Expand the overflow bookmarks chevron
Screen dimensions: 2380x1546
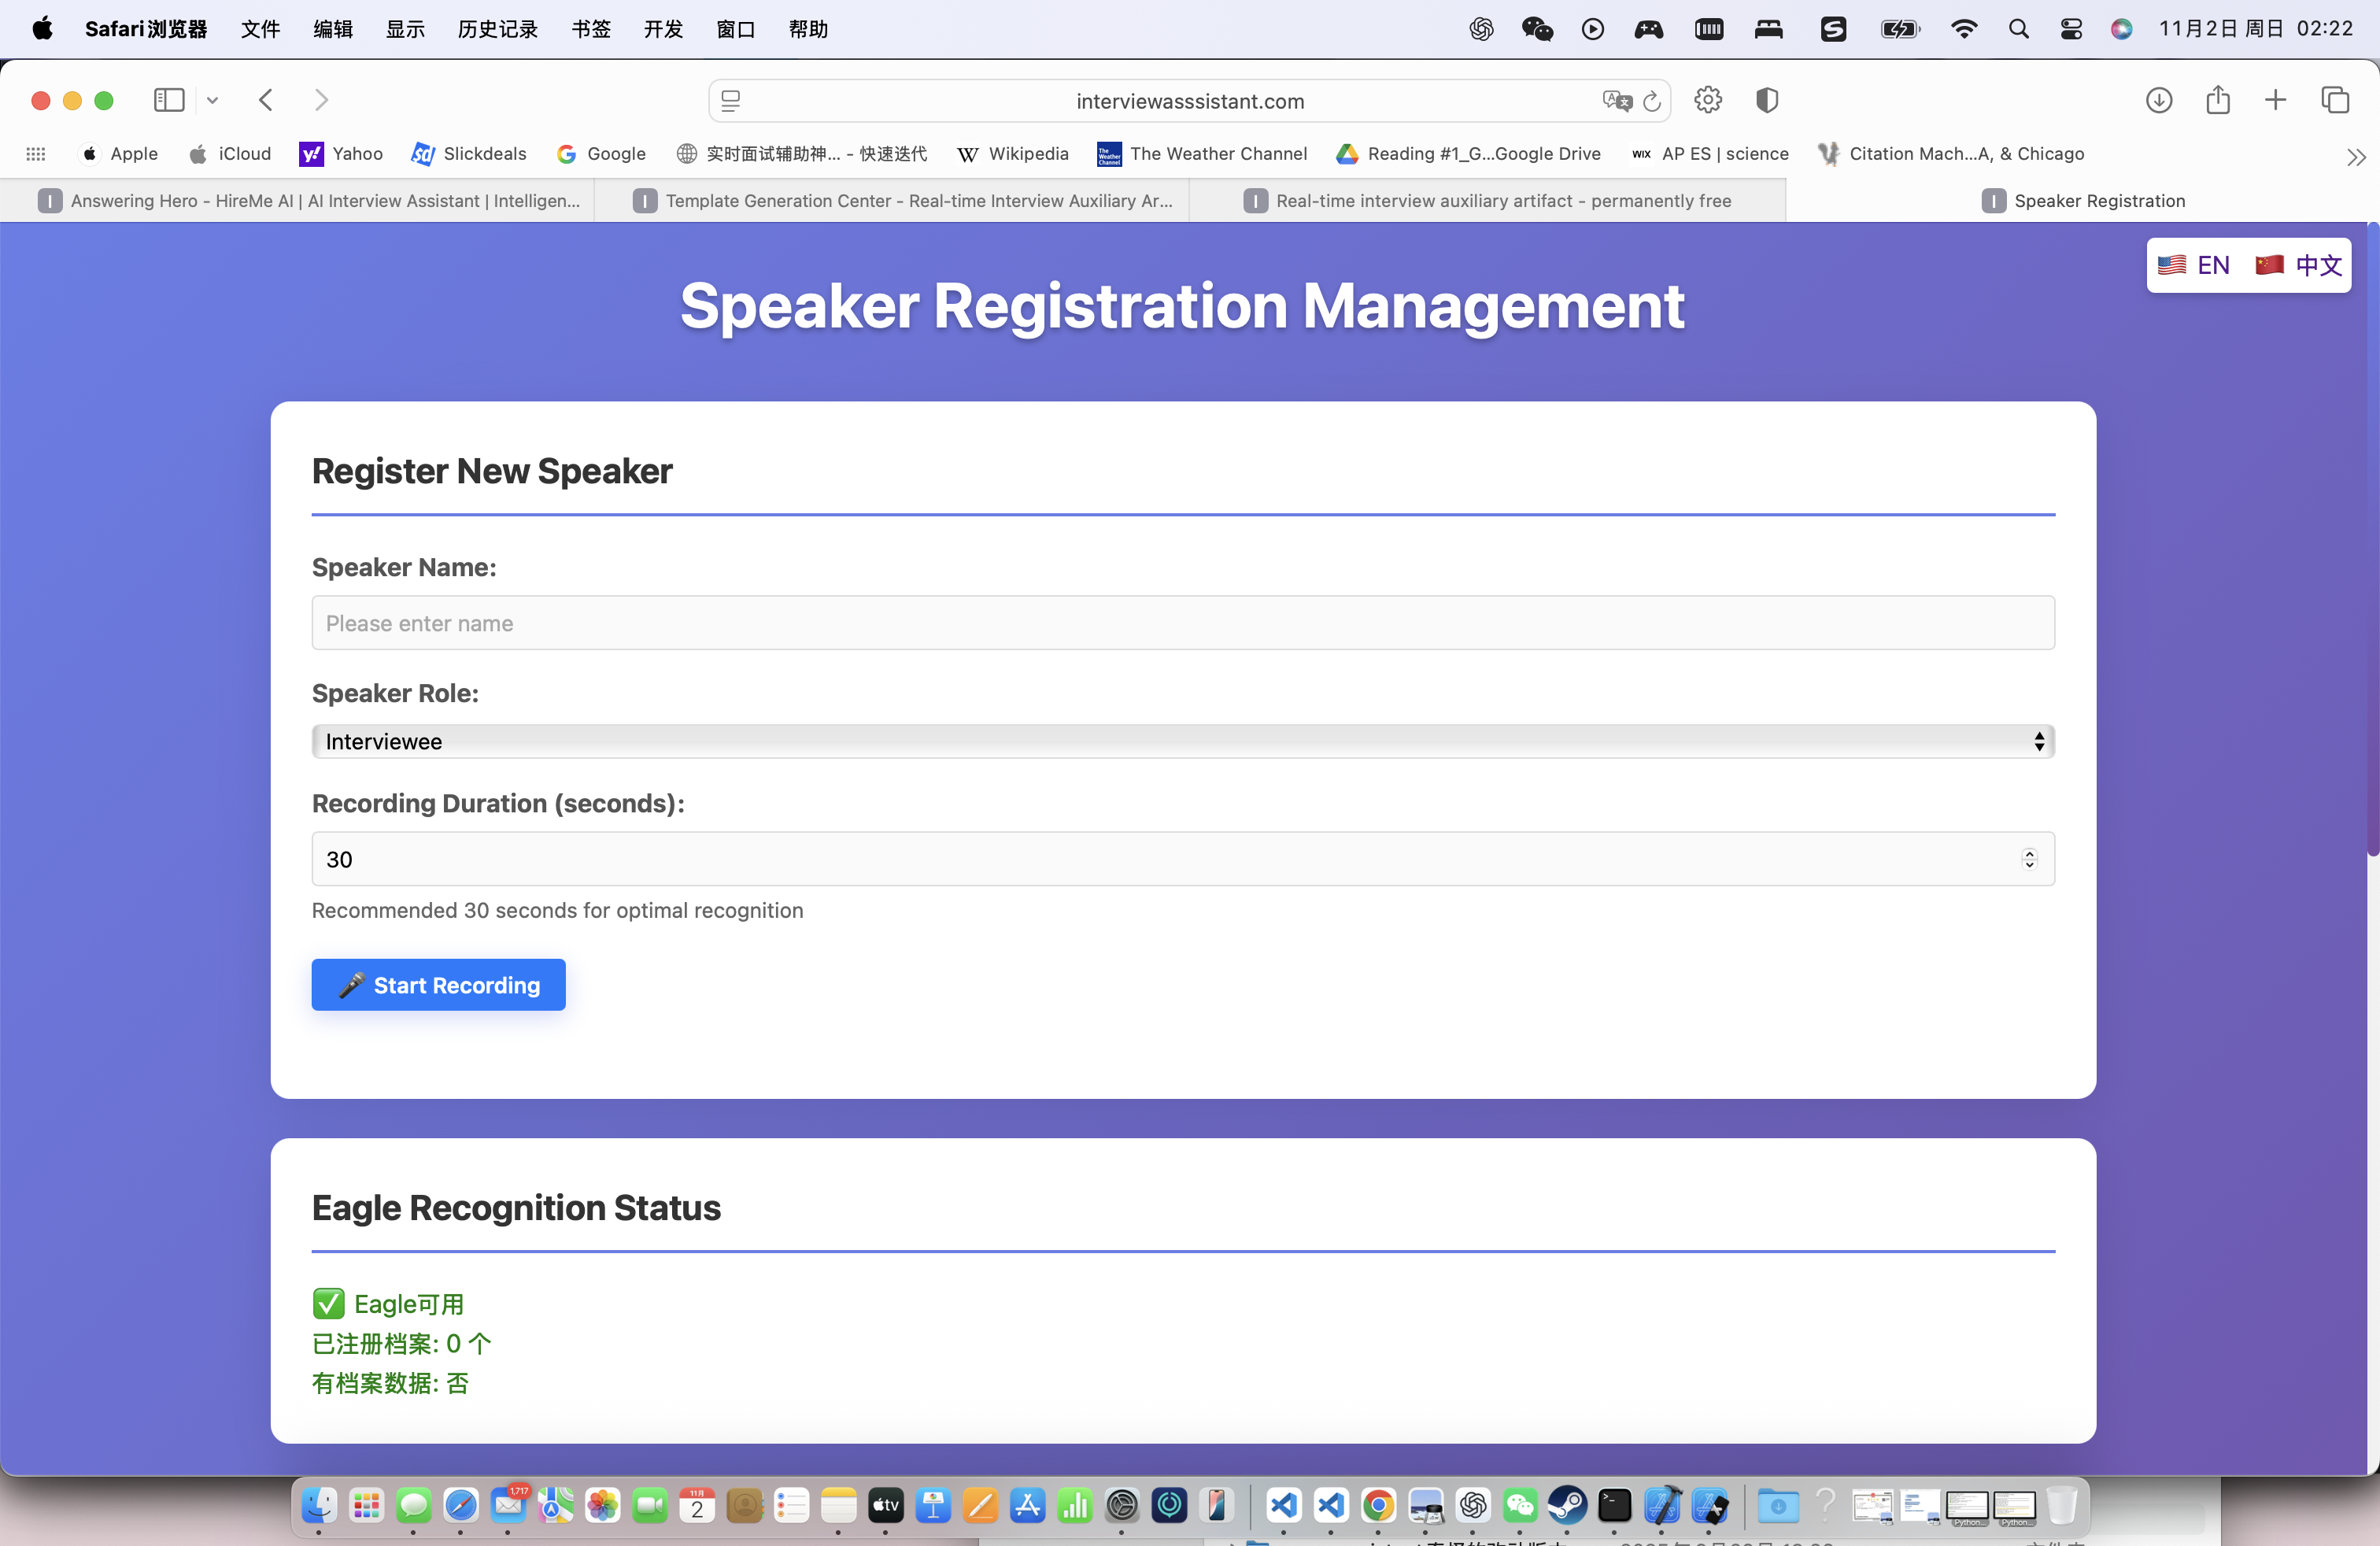2357,157
